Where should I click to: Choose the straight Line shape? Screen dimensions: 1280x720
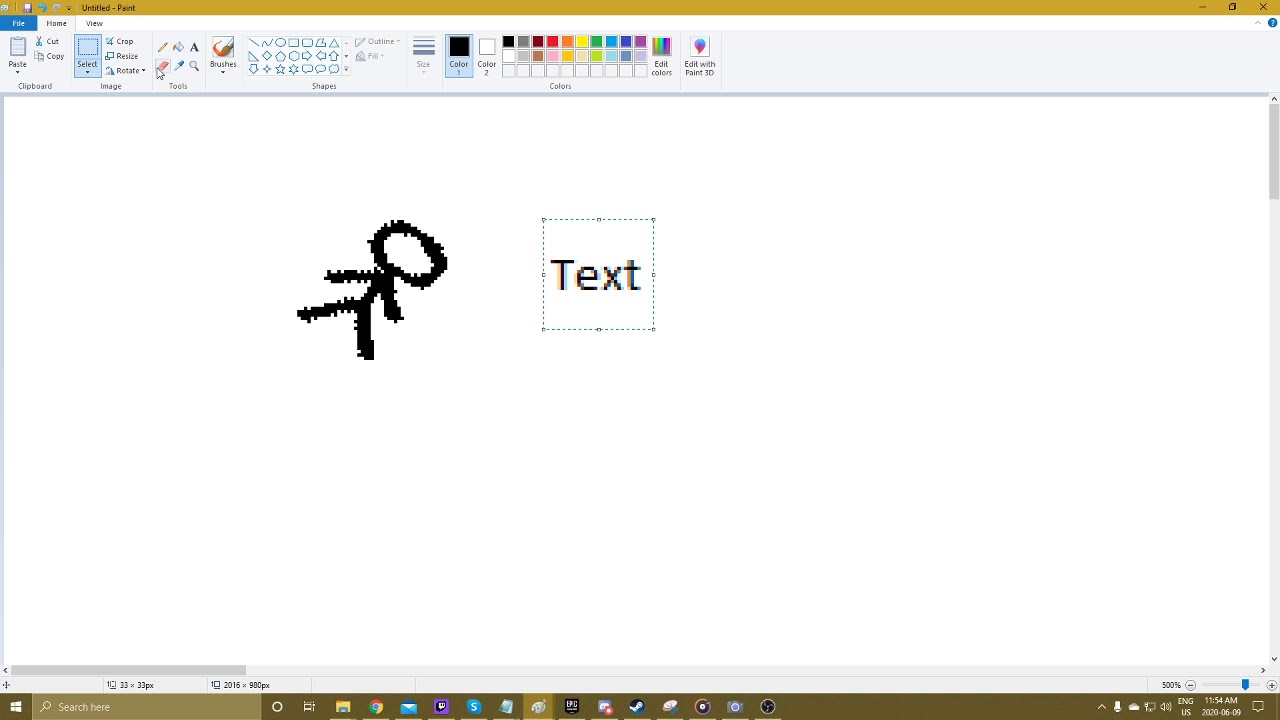point(253,43)
